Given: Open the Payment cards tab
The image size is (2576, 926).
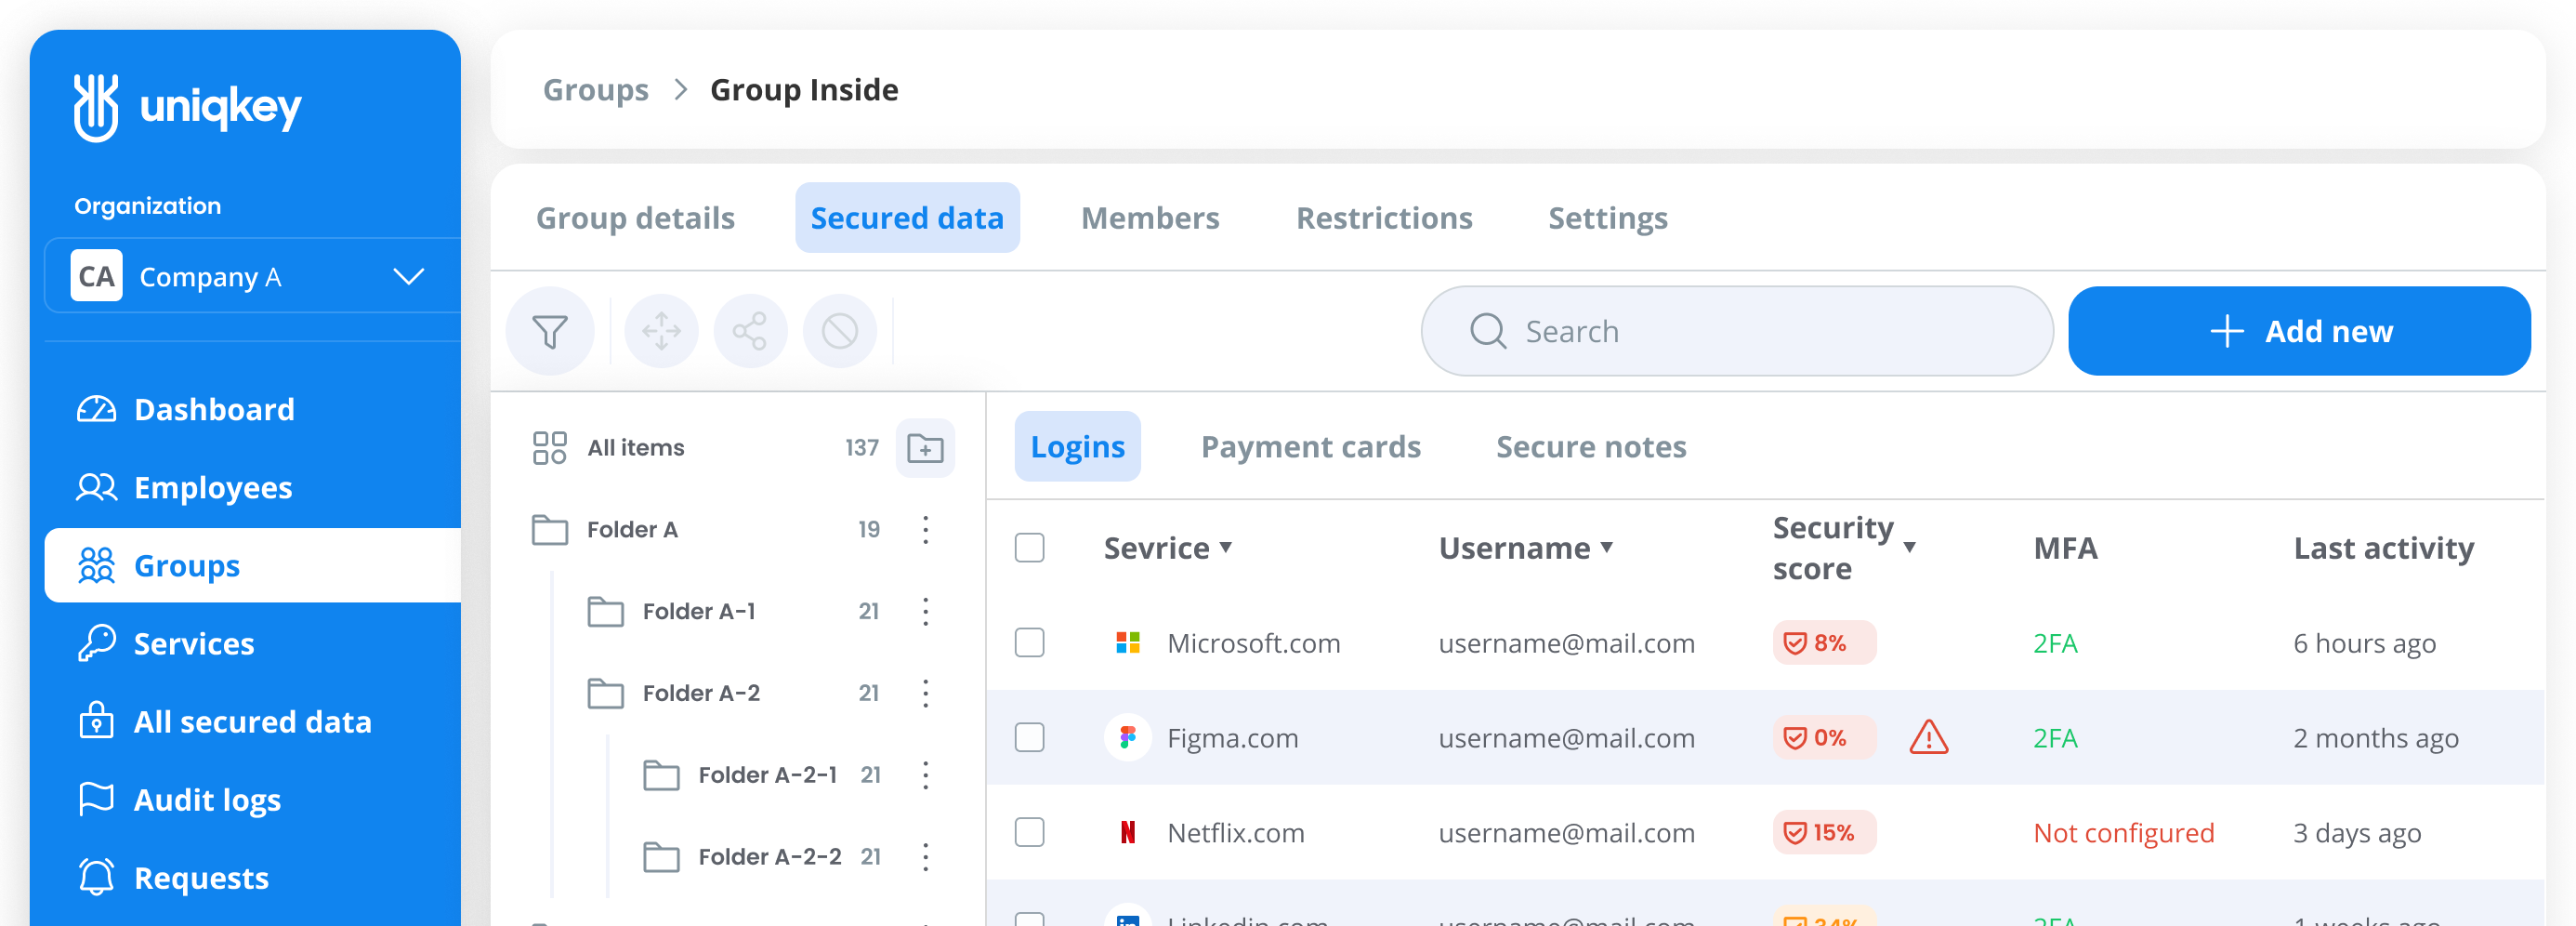Looking at the screenshot, I should [1310, 447].
